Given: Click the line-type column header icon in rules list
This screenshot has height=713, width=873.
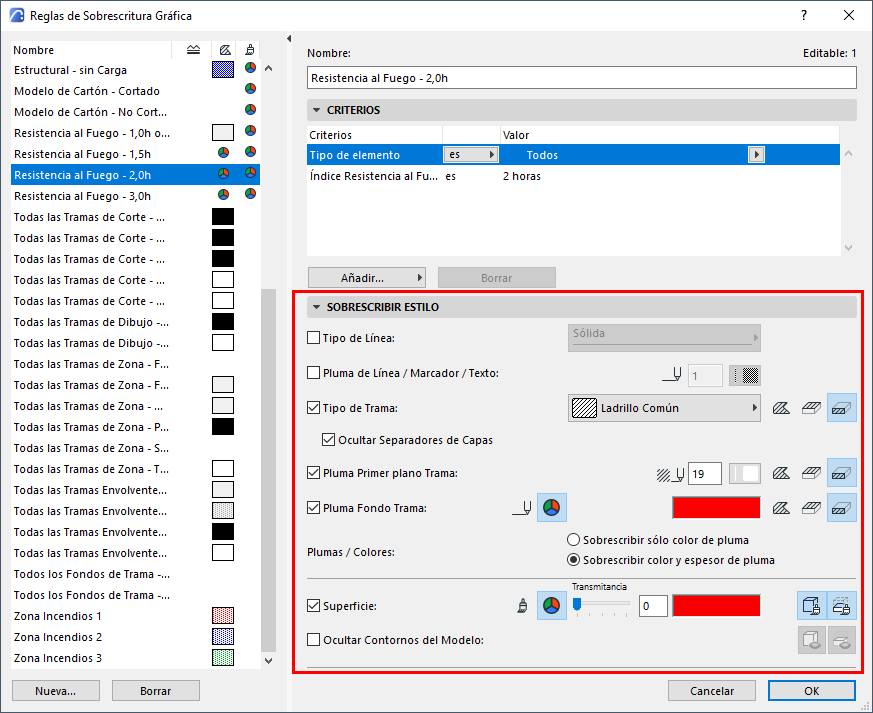Looking at the screenshot, I should coord(193,50).
